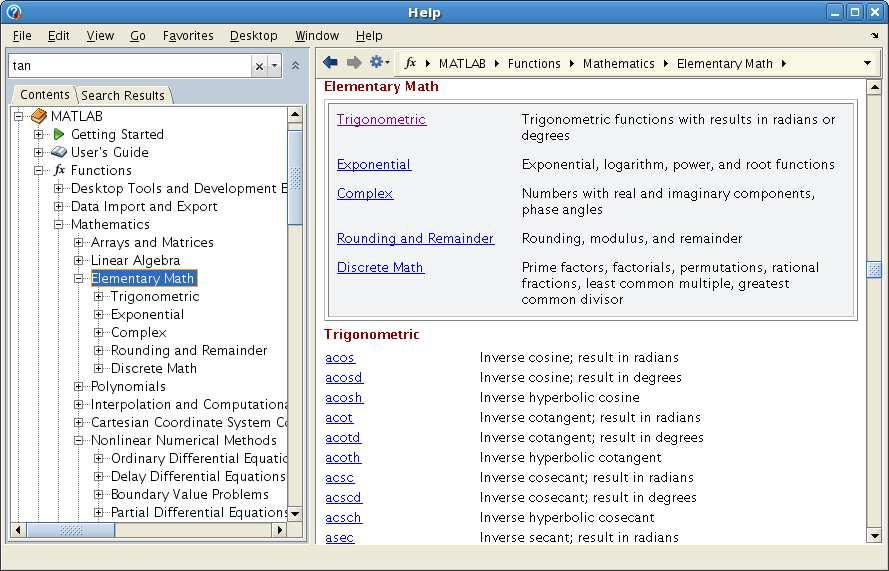Select Delay Differential Equations tree item
Viewport: 889px width, 571px height.
point(198,476)
